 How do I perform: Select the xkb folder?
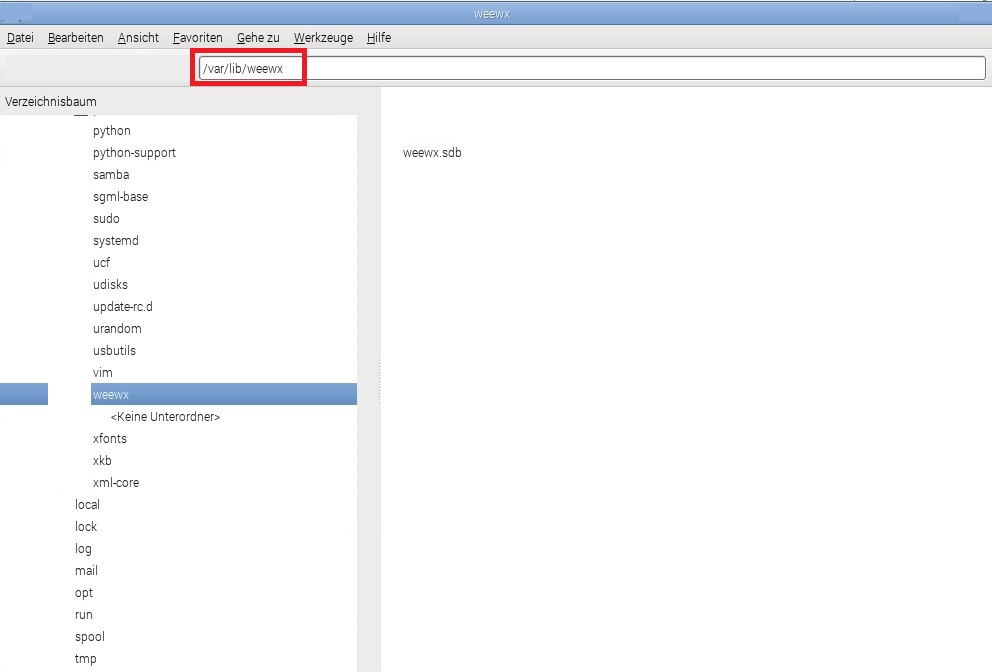pos(102,461)
